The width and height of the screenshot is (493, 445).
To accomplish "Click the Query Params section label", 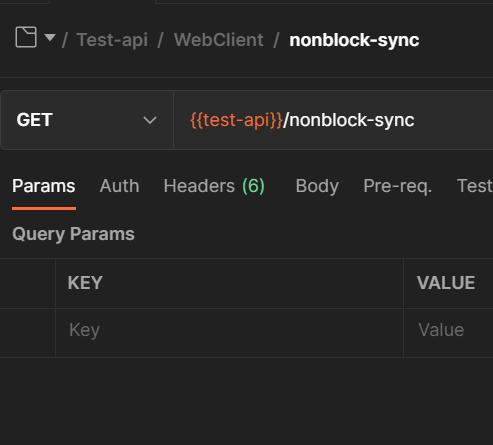I will pos(73,234).
